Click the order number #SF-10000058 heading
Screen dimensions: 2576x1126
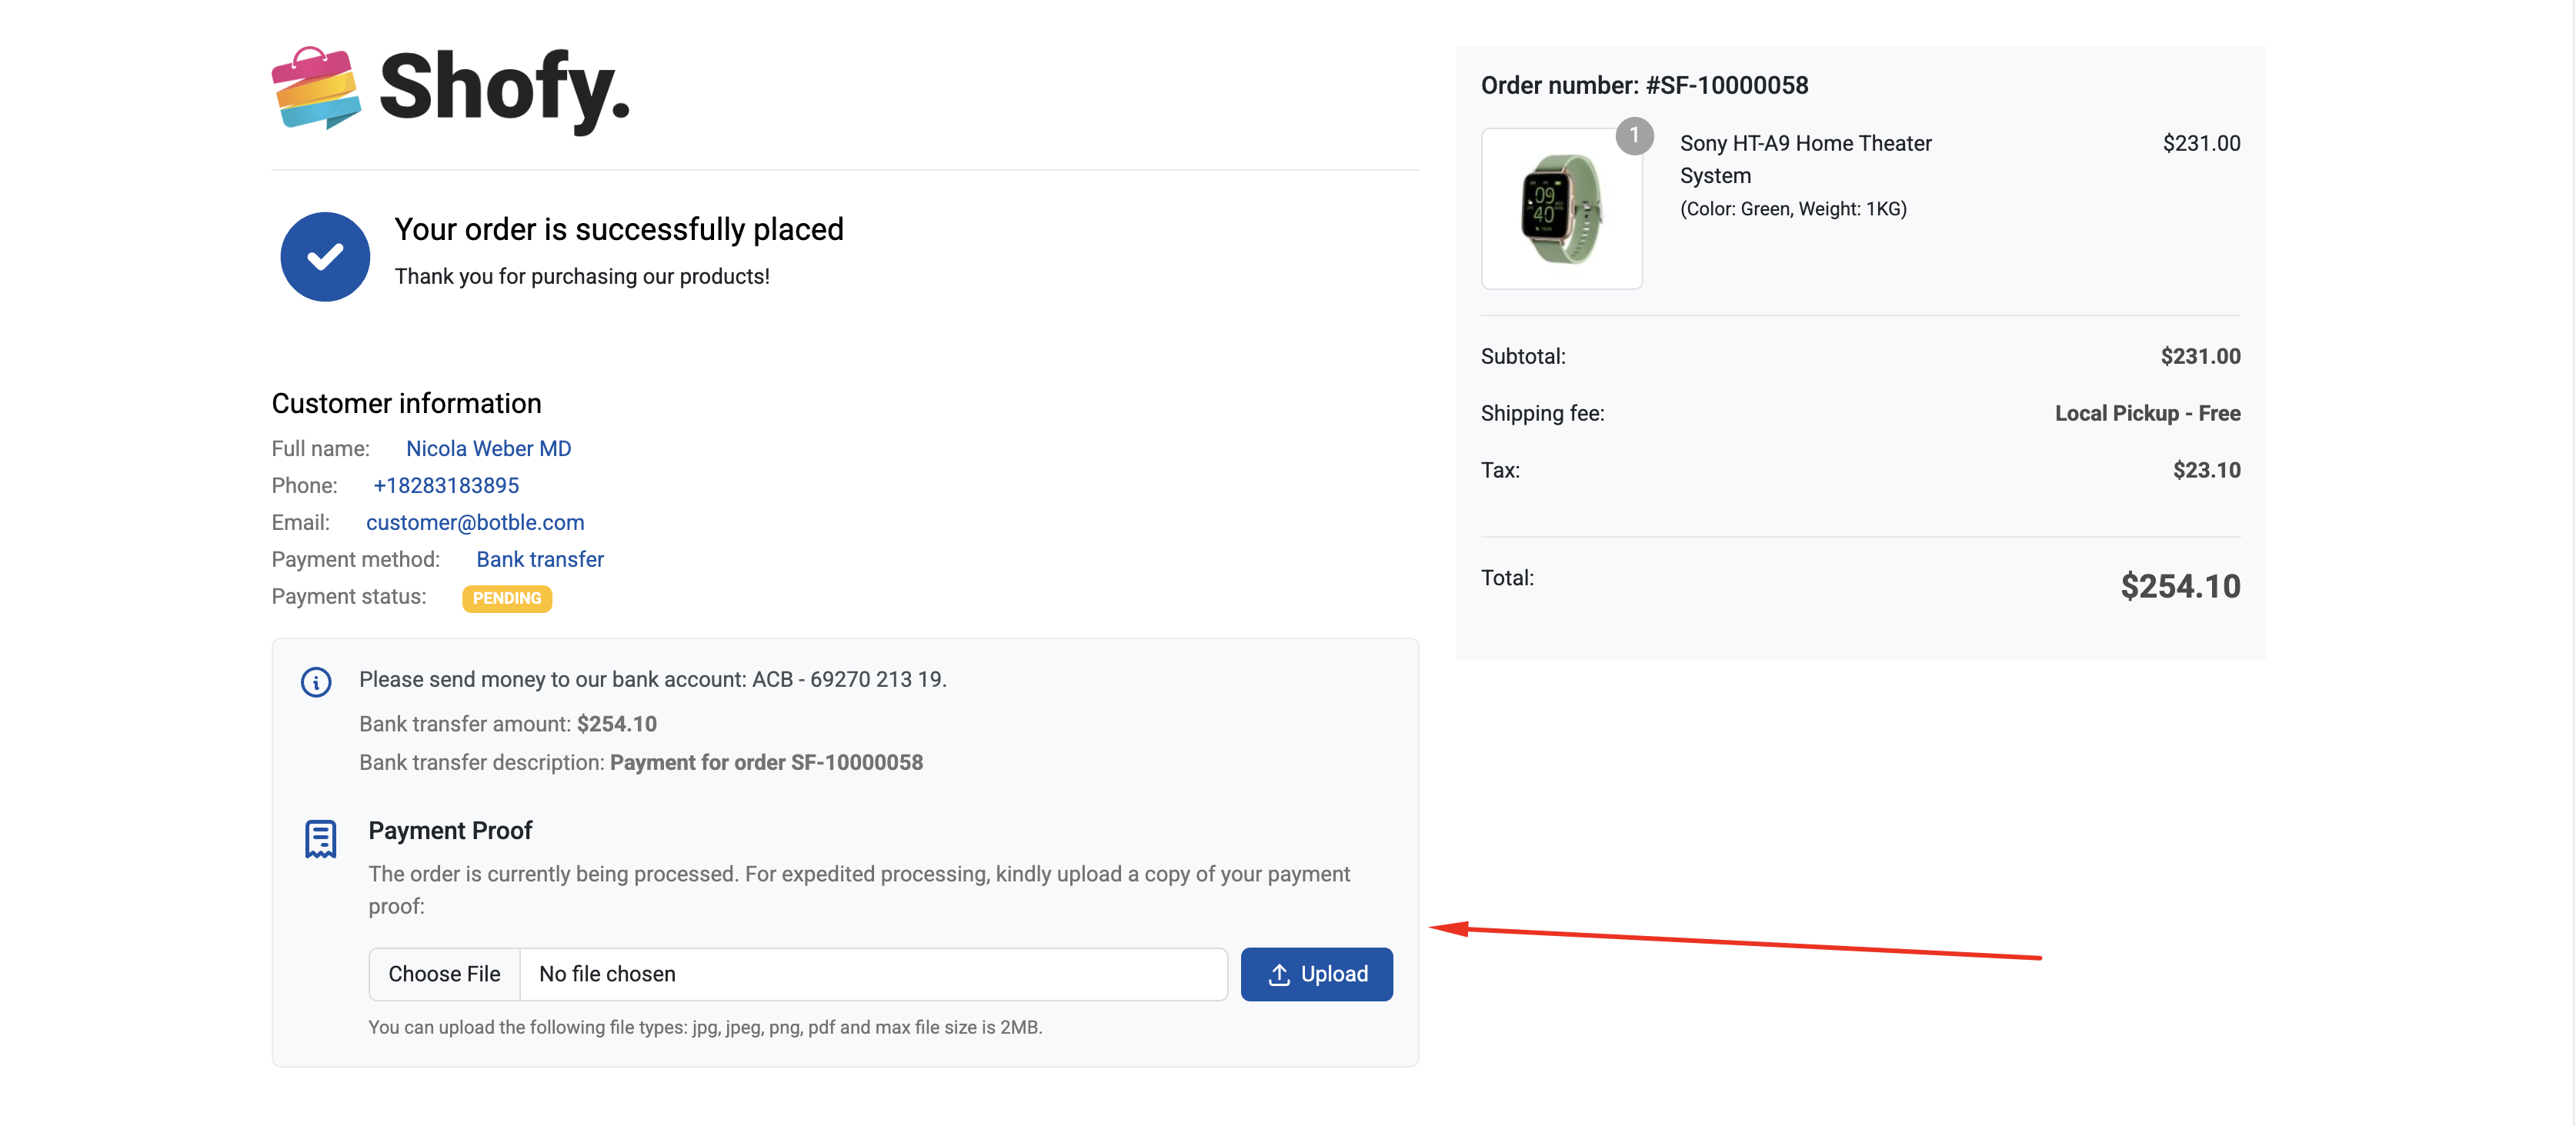(x=1644, y=86)
